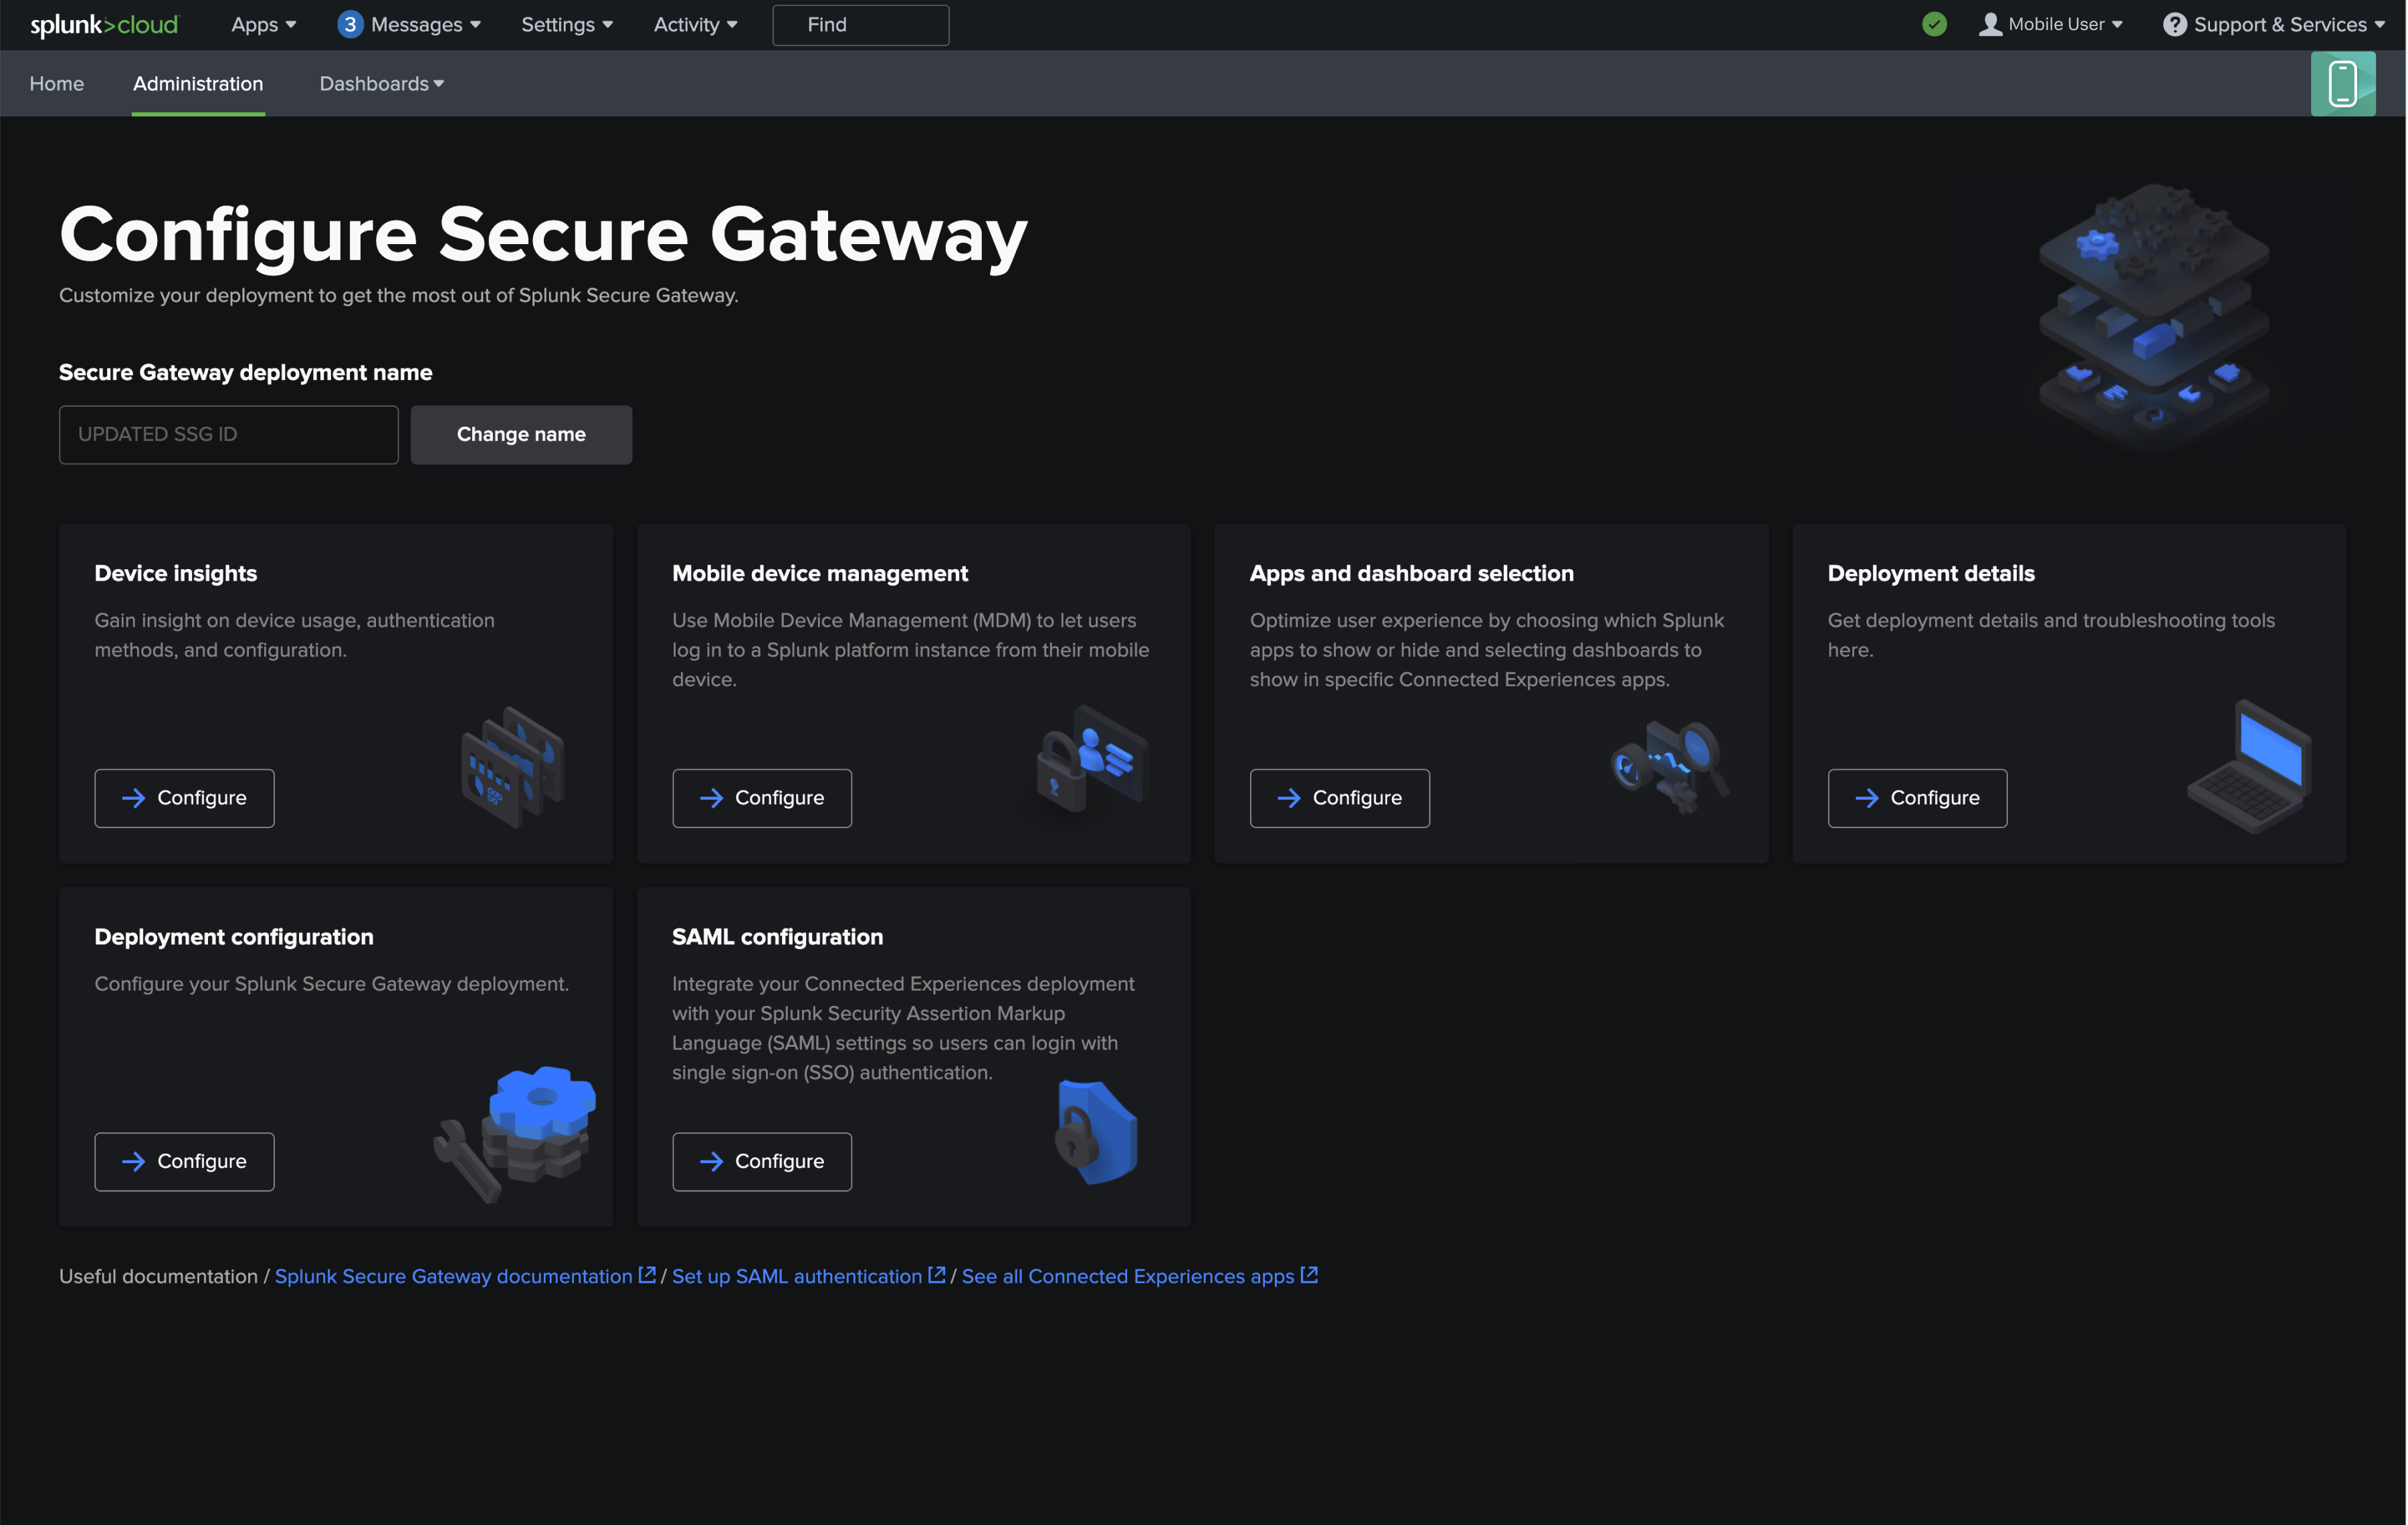
Task: Expand the Dashboards dropdown tab
Action: coord(381,83)
